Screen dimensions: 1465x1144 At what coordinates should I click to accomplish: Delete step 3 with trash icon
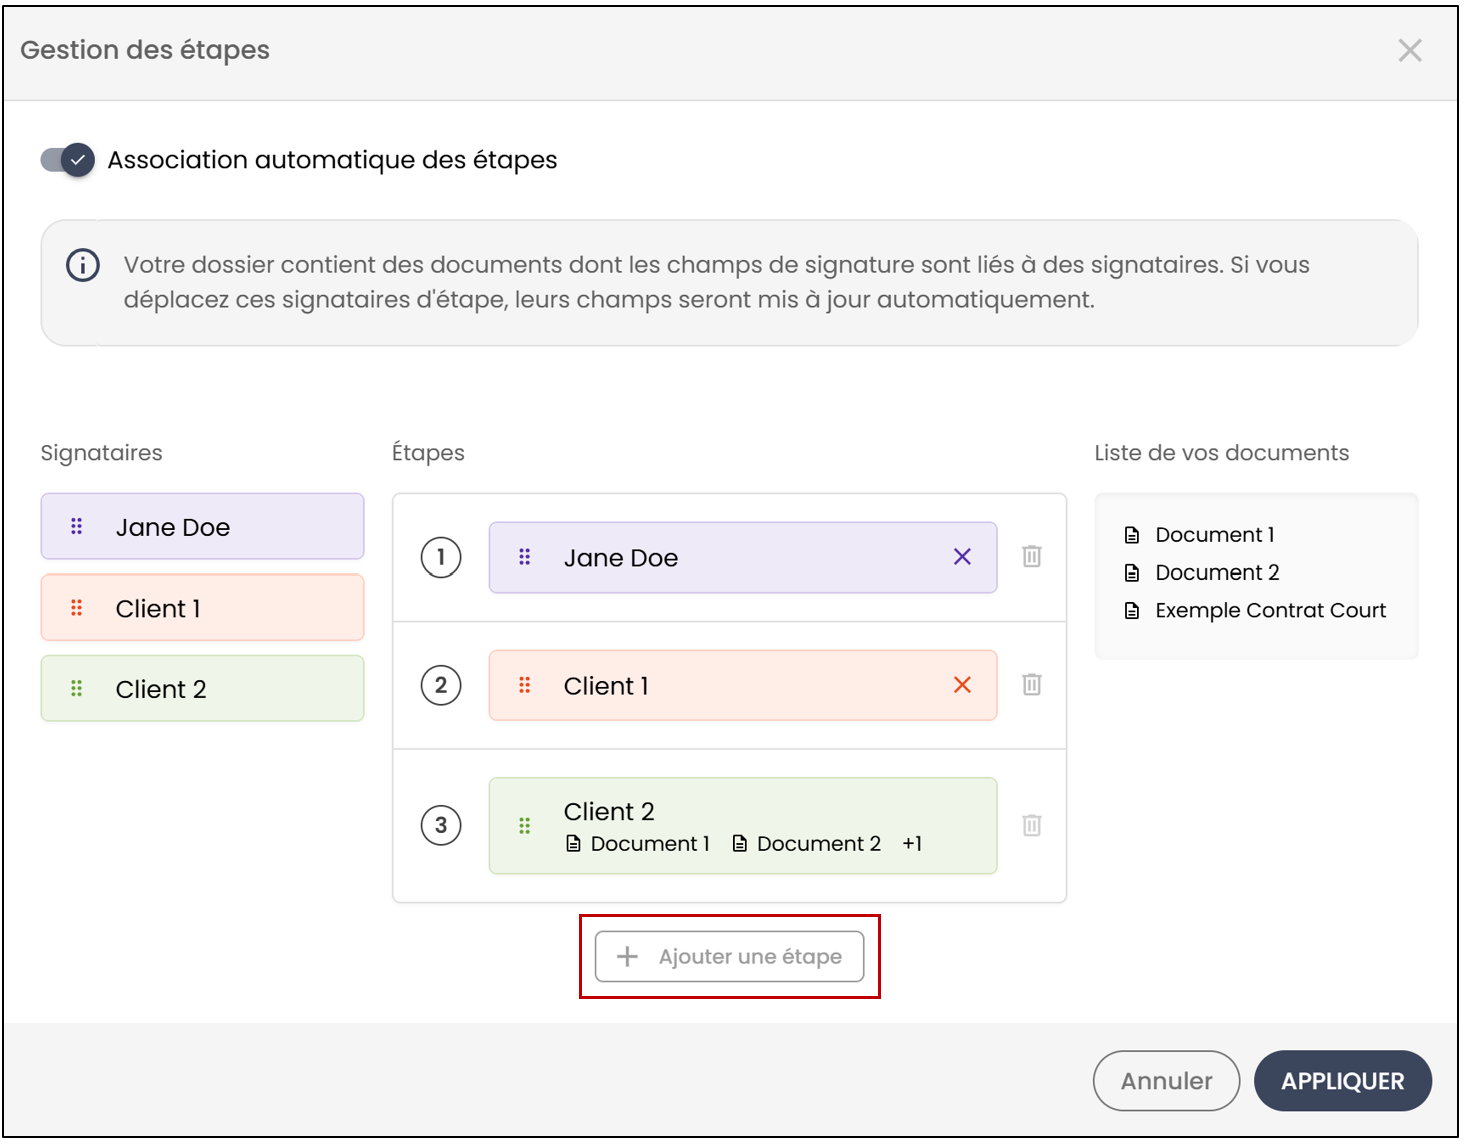pyautogui.click(x=1032, y=825)
